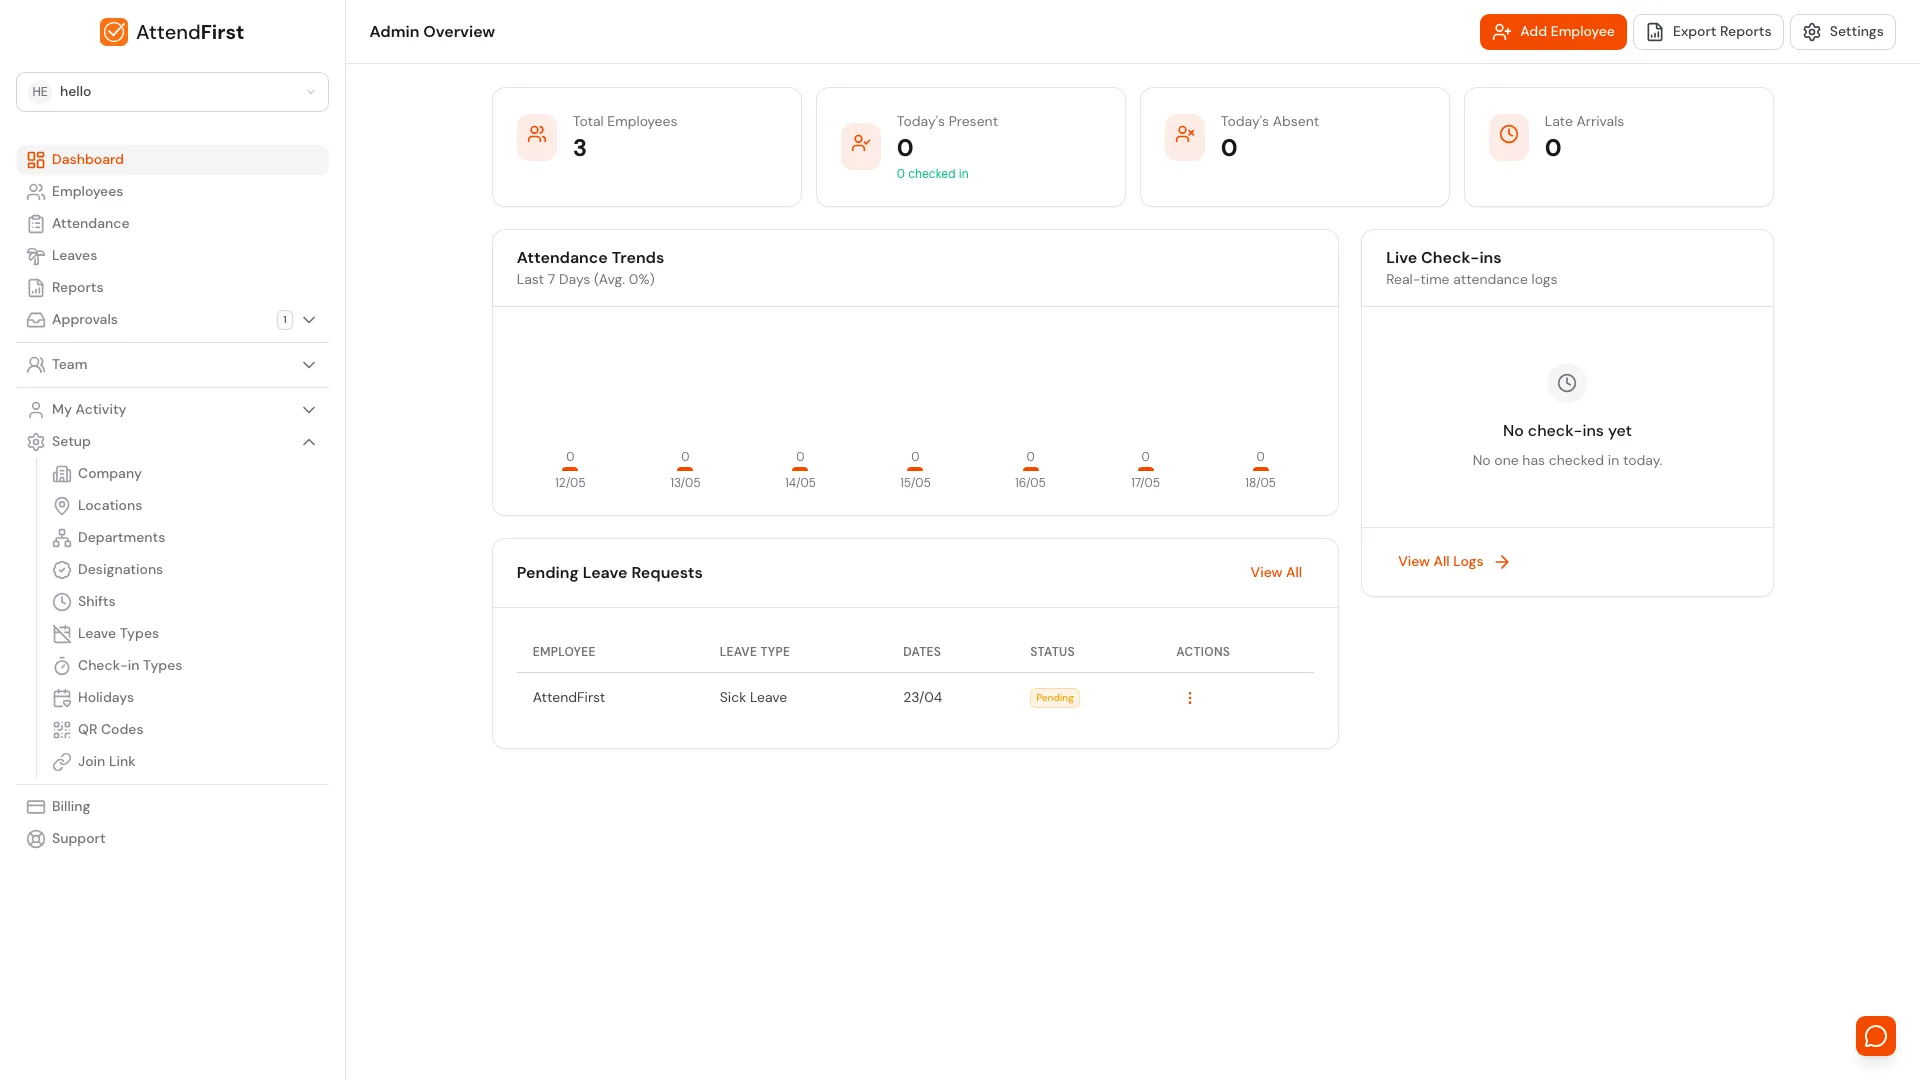Collapse the Setup section chevron

point(309,442)
